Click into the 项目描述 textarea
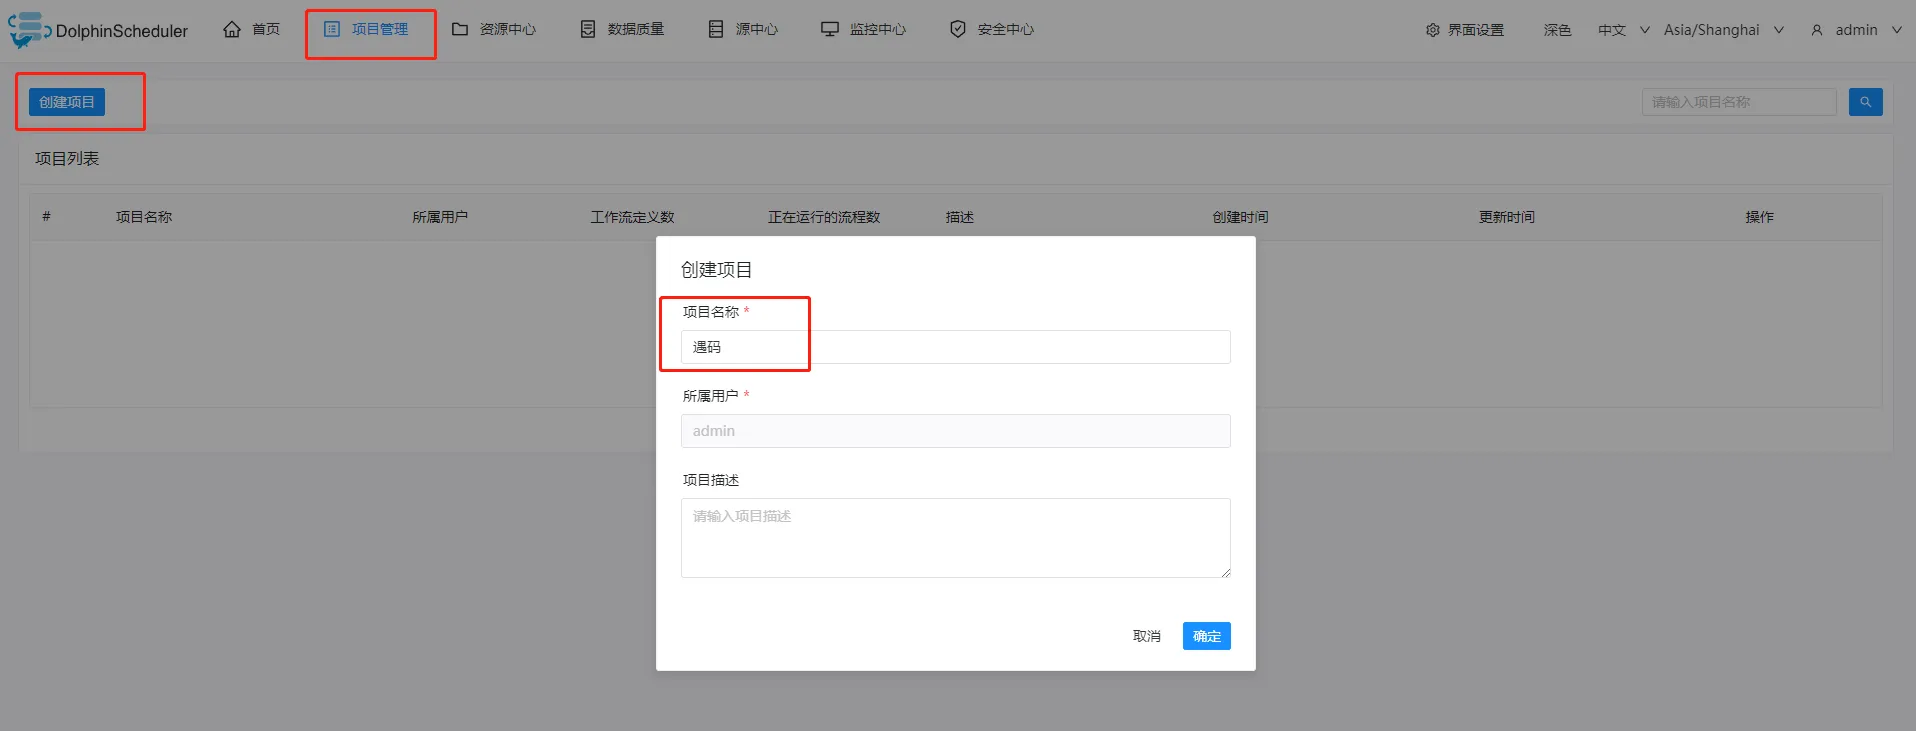This screenshot has height=731, width=1916. click(x=956, y=538)
